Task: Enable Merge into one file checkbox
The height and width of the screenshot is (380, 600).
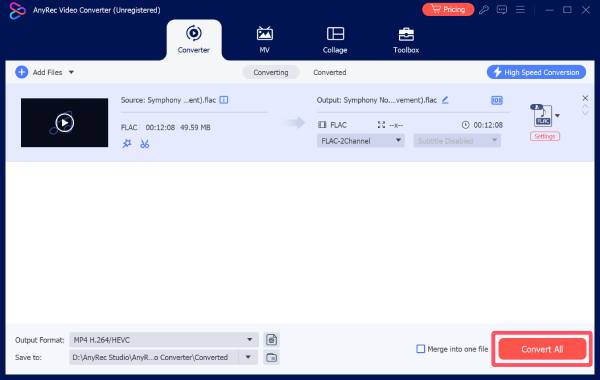Action: pyautogui.click(x=421, y=349)
